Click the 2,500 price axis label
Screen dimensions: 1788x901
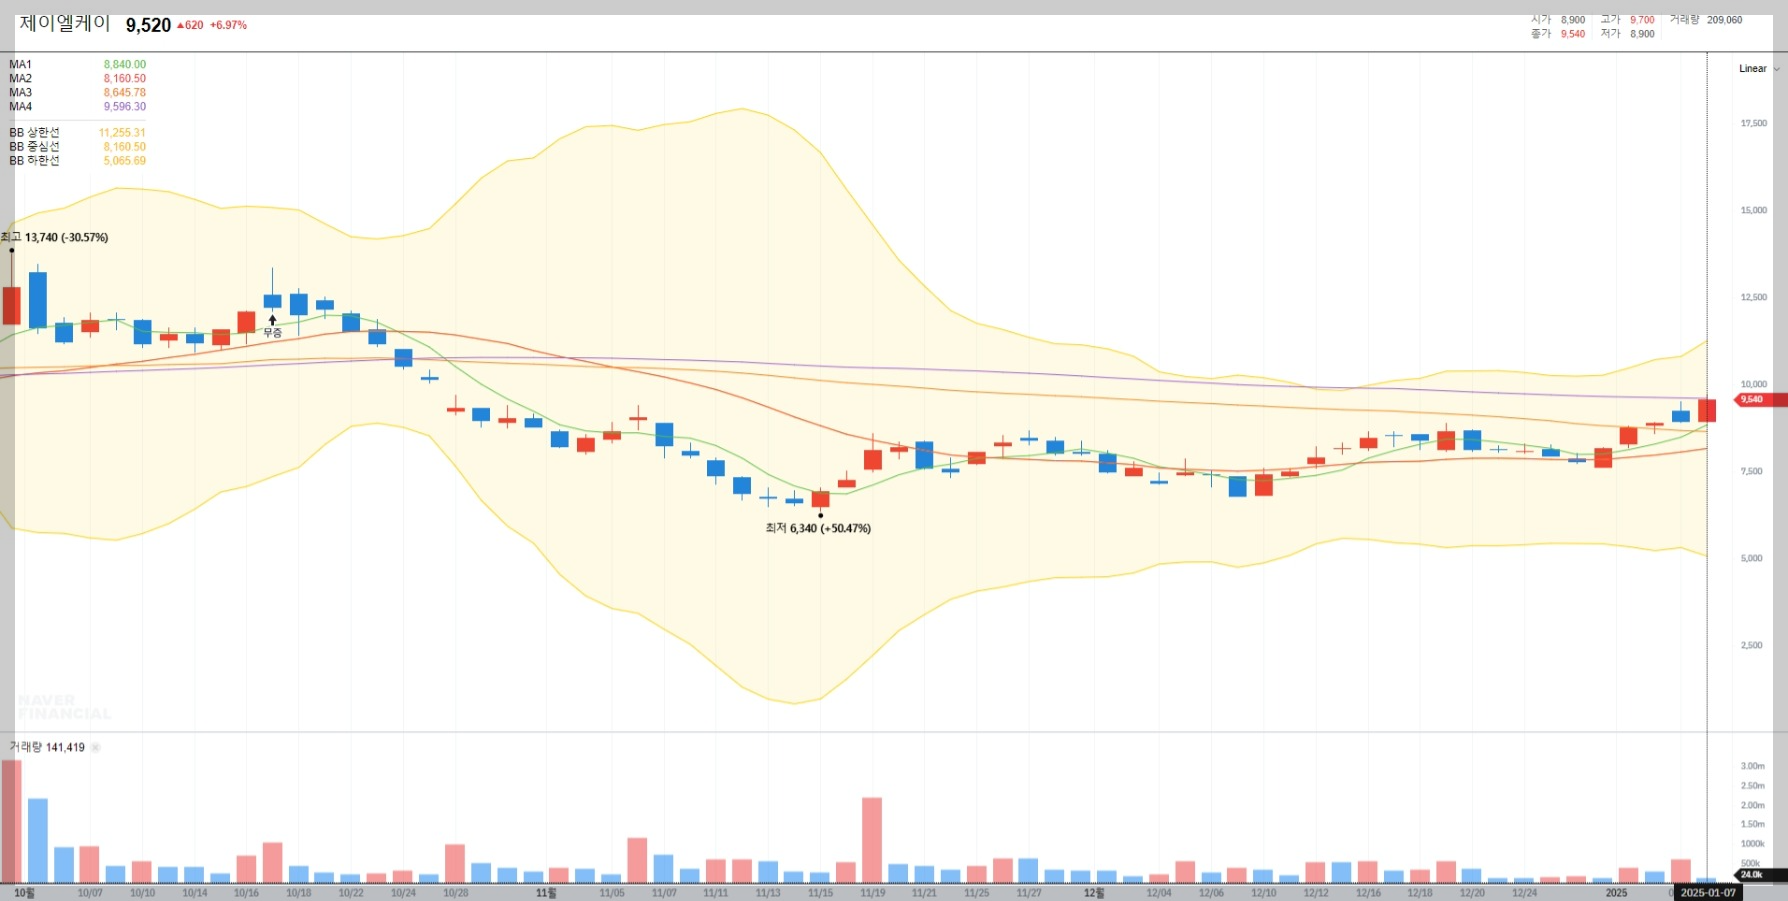tap(1752, 646)
